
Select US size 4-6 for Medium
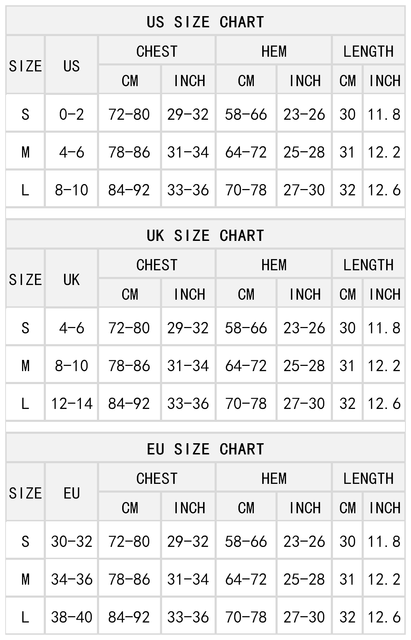point(71,152)
